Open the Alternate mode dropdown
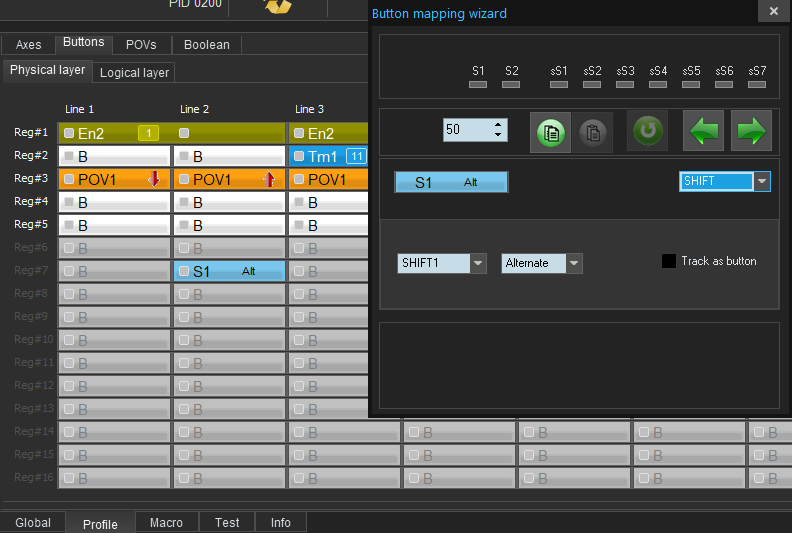Viewport: 792px width, 533px height. click(574, 263)
